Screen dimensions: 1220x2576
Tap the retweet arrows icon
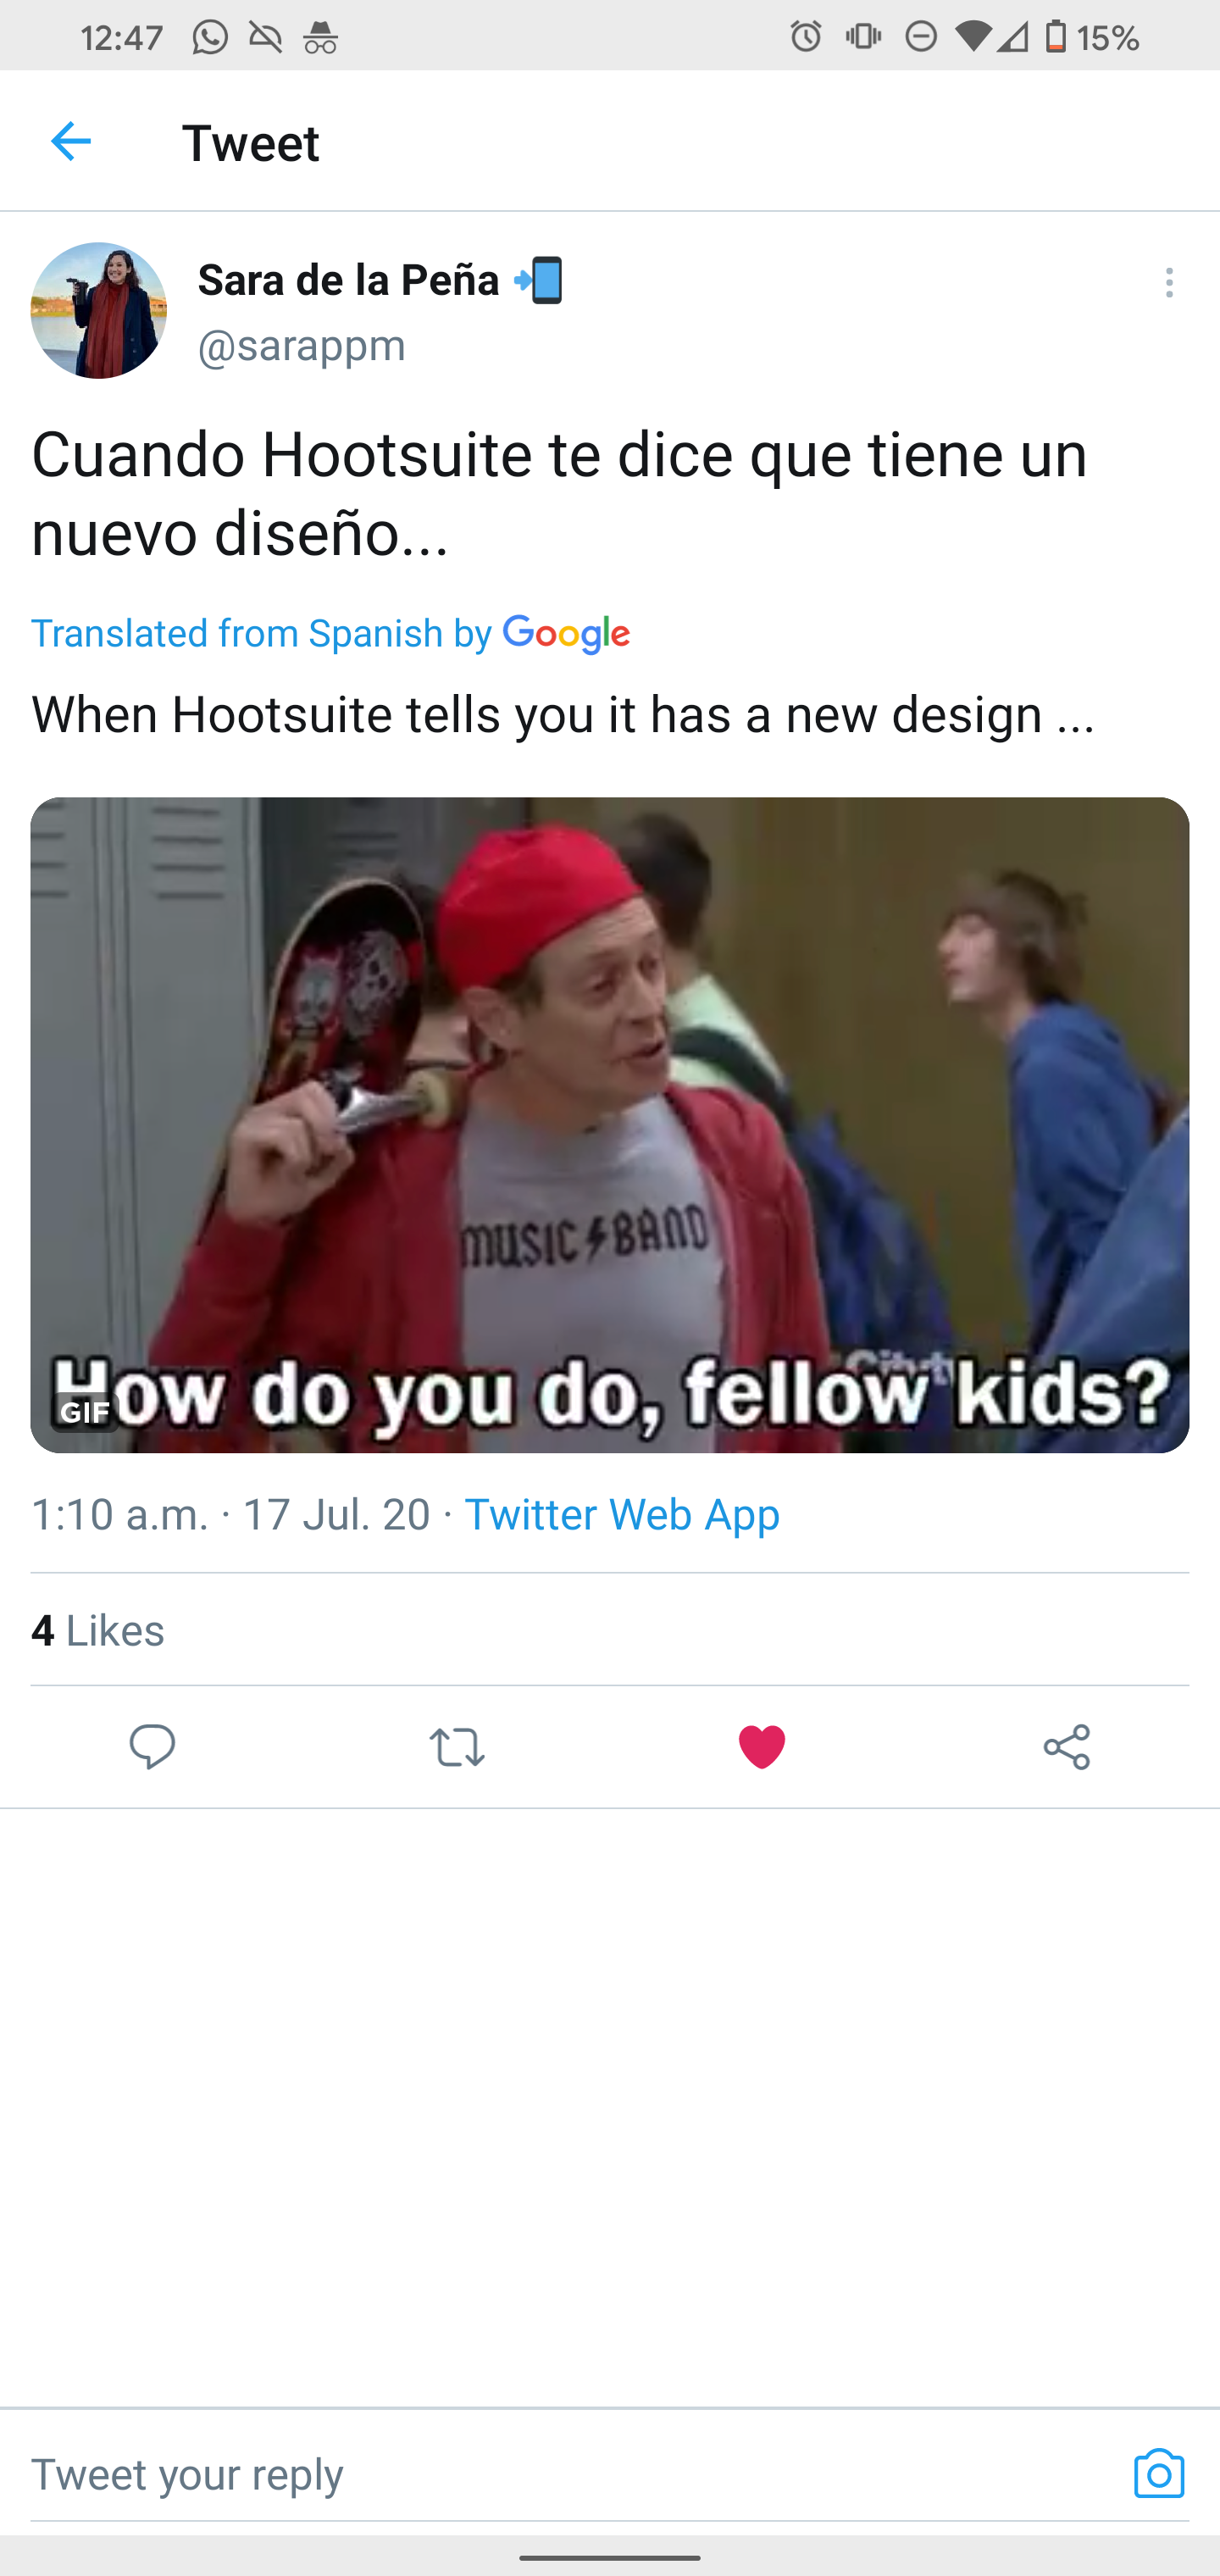pos(457,1747)
